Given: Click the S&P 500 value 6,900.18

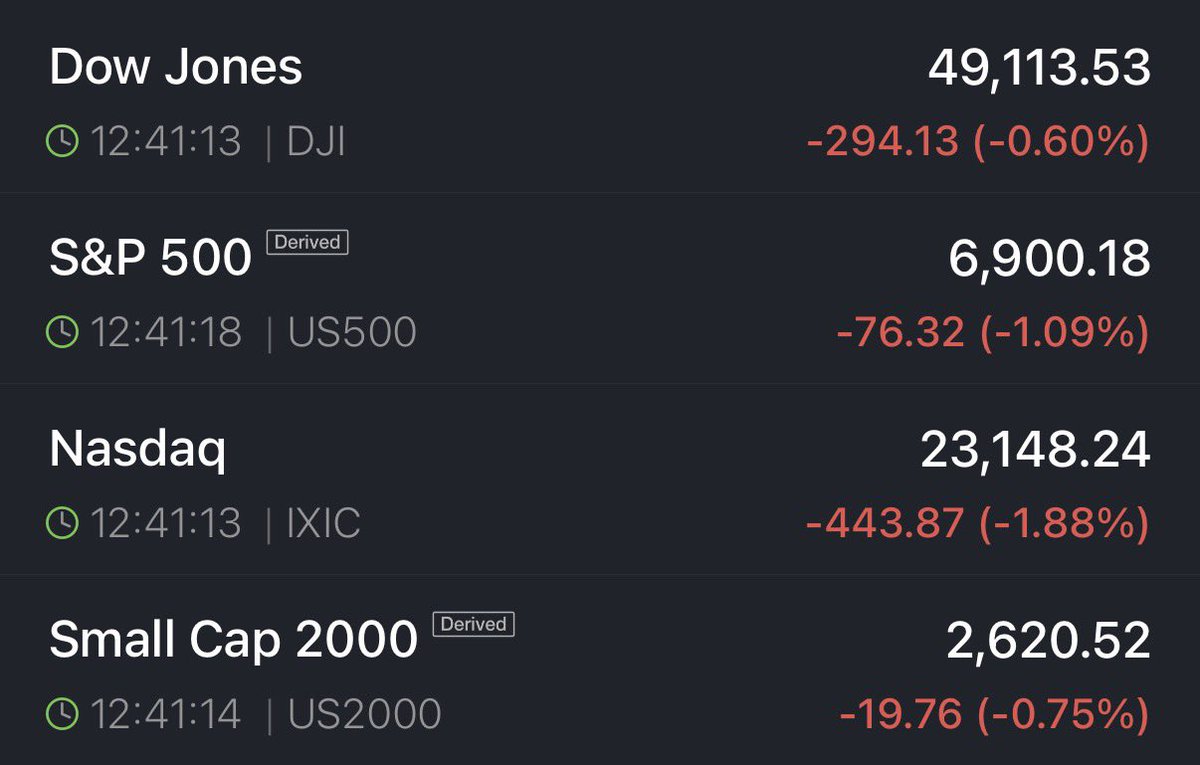Looking at the screenshot, I should tap(1049, 259).
